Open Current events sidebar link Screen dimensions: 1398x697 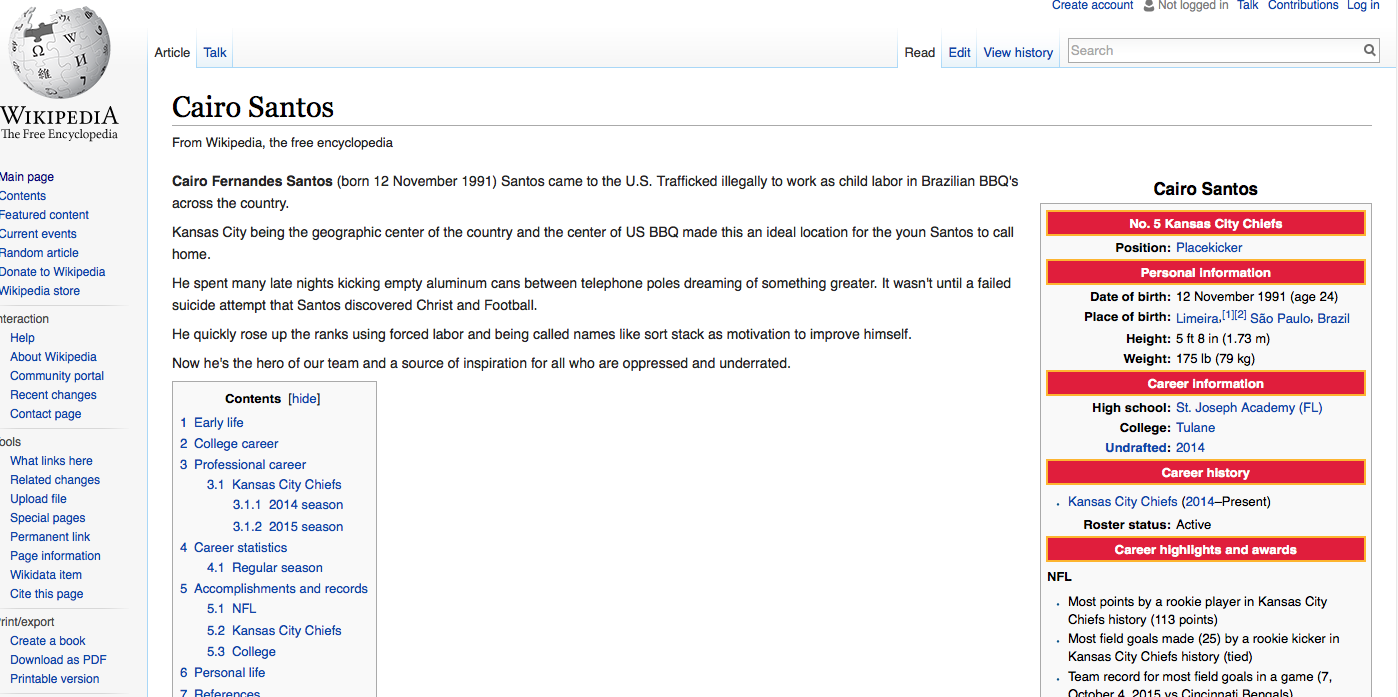(x=38, y=234)
